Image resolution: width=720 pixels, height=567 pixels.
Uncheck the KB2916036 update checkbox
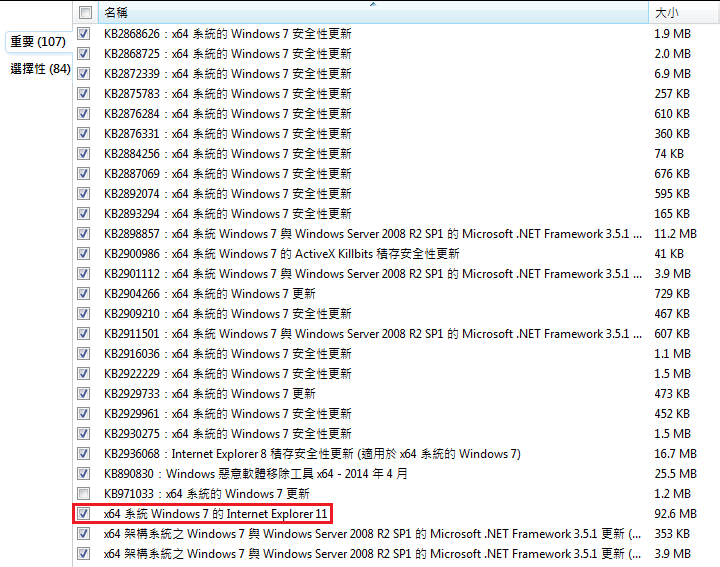click(x=84, y=354)
